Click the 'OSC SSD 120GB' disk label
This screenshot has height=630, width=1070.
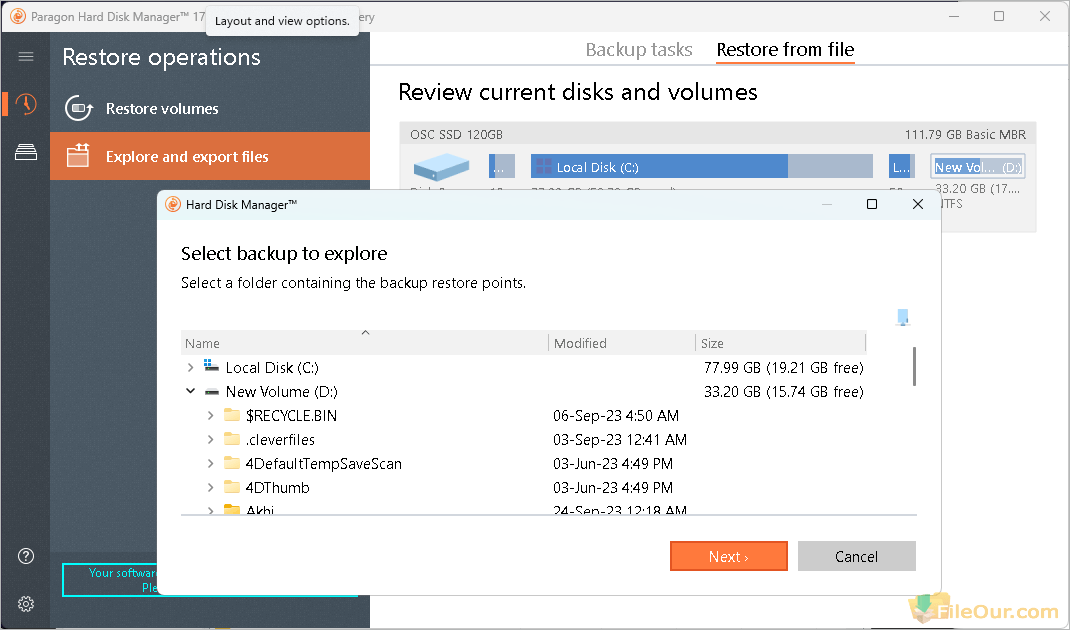(x=457, y=134)
